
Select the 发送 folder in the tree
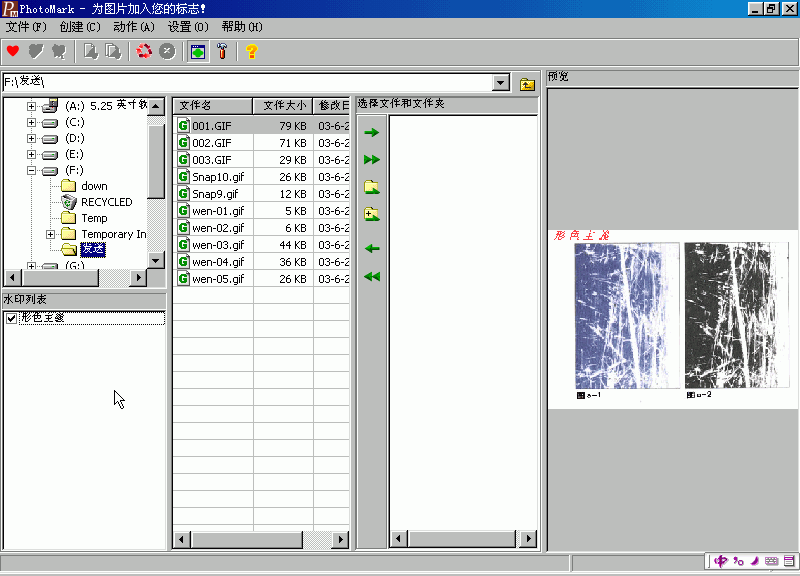coord(93,249)
